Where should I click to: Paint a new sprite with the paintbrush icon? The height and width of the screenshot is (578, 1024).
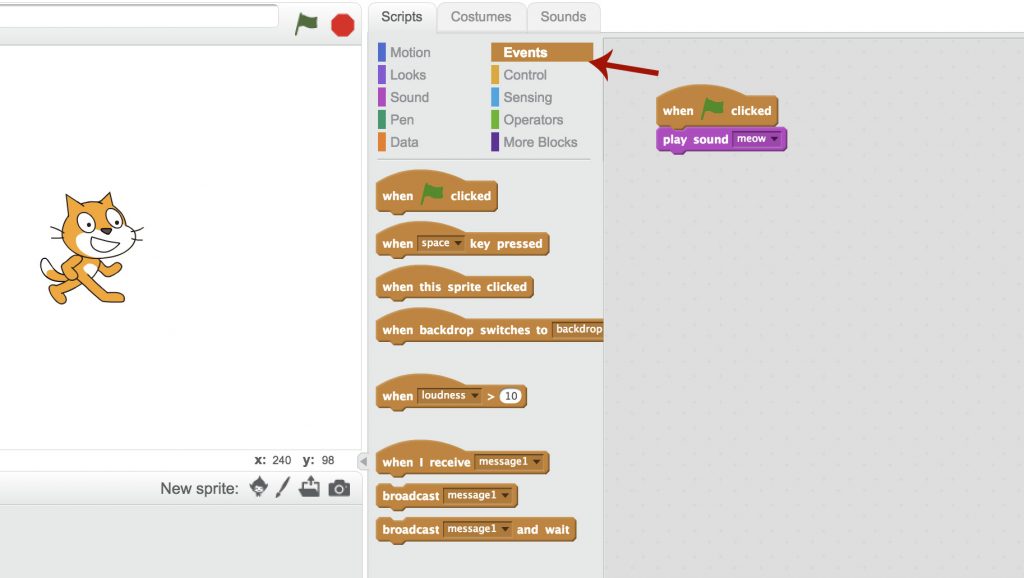click(x=283, y=487)
